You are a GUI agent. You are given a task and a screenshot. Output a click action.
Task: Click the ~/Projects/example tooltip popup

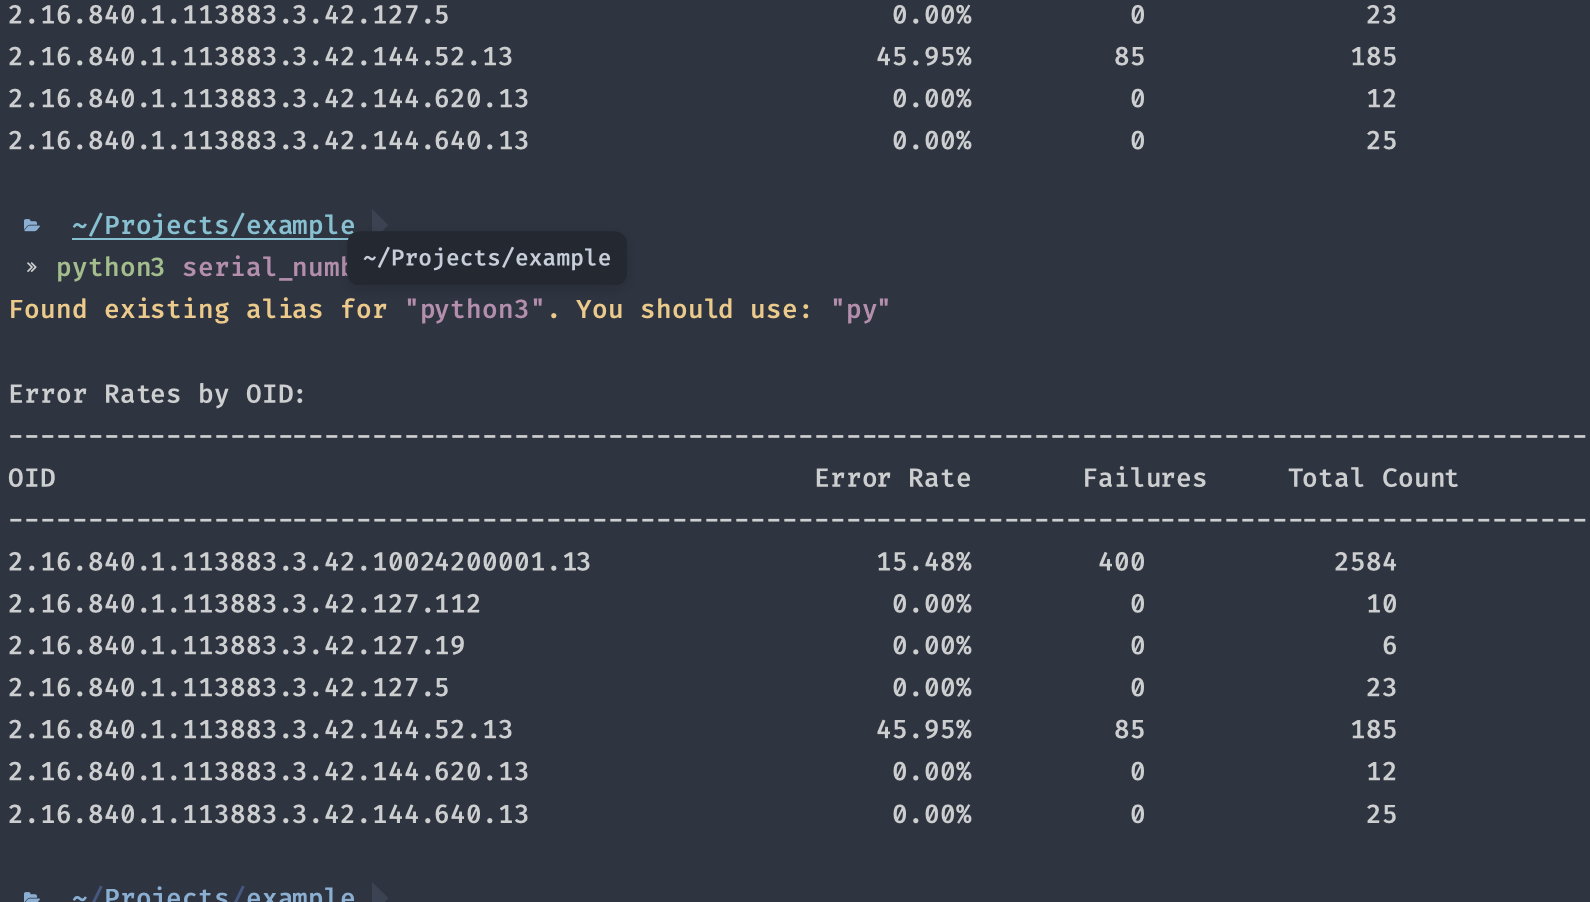pyautogui.click(x=487, y=258)
